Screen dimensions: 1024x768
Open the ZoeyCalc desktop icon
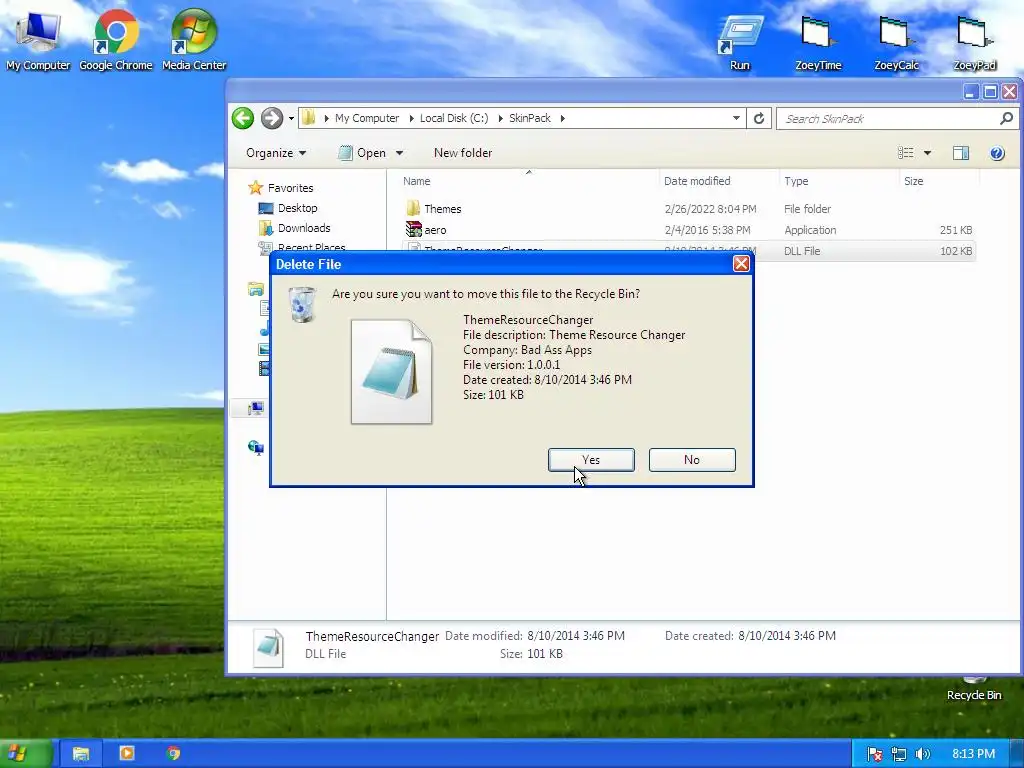tap(896, 42)
